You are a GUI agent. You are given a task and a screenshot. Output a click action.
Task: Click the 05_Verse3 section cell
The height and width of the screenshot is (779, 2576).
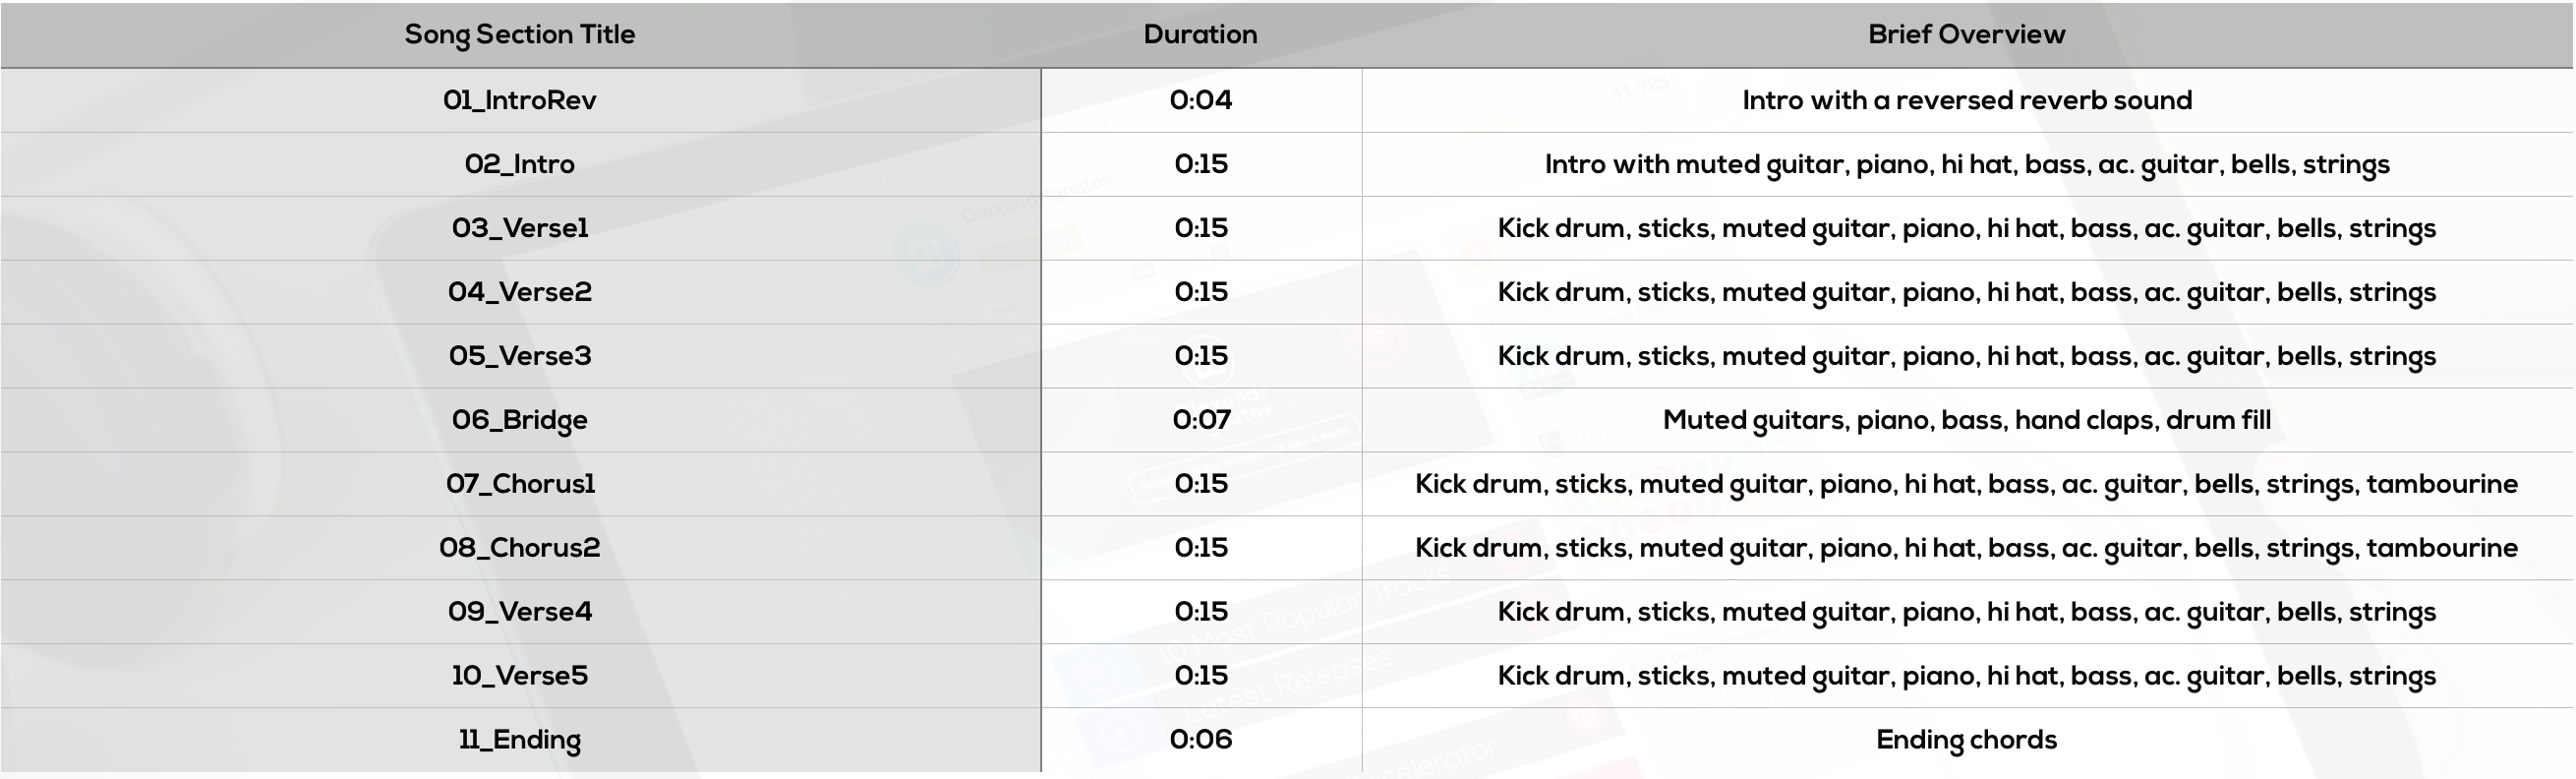click(519, 356)
